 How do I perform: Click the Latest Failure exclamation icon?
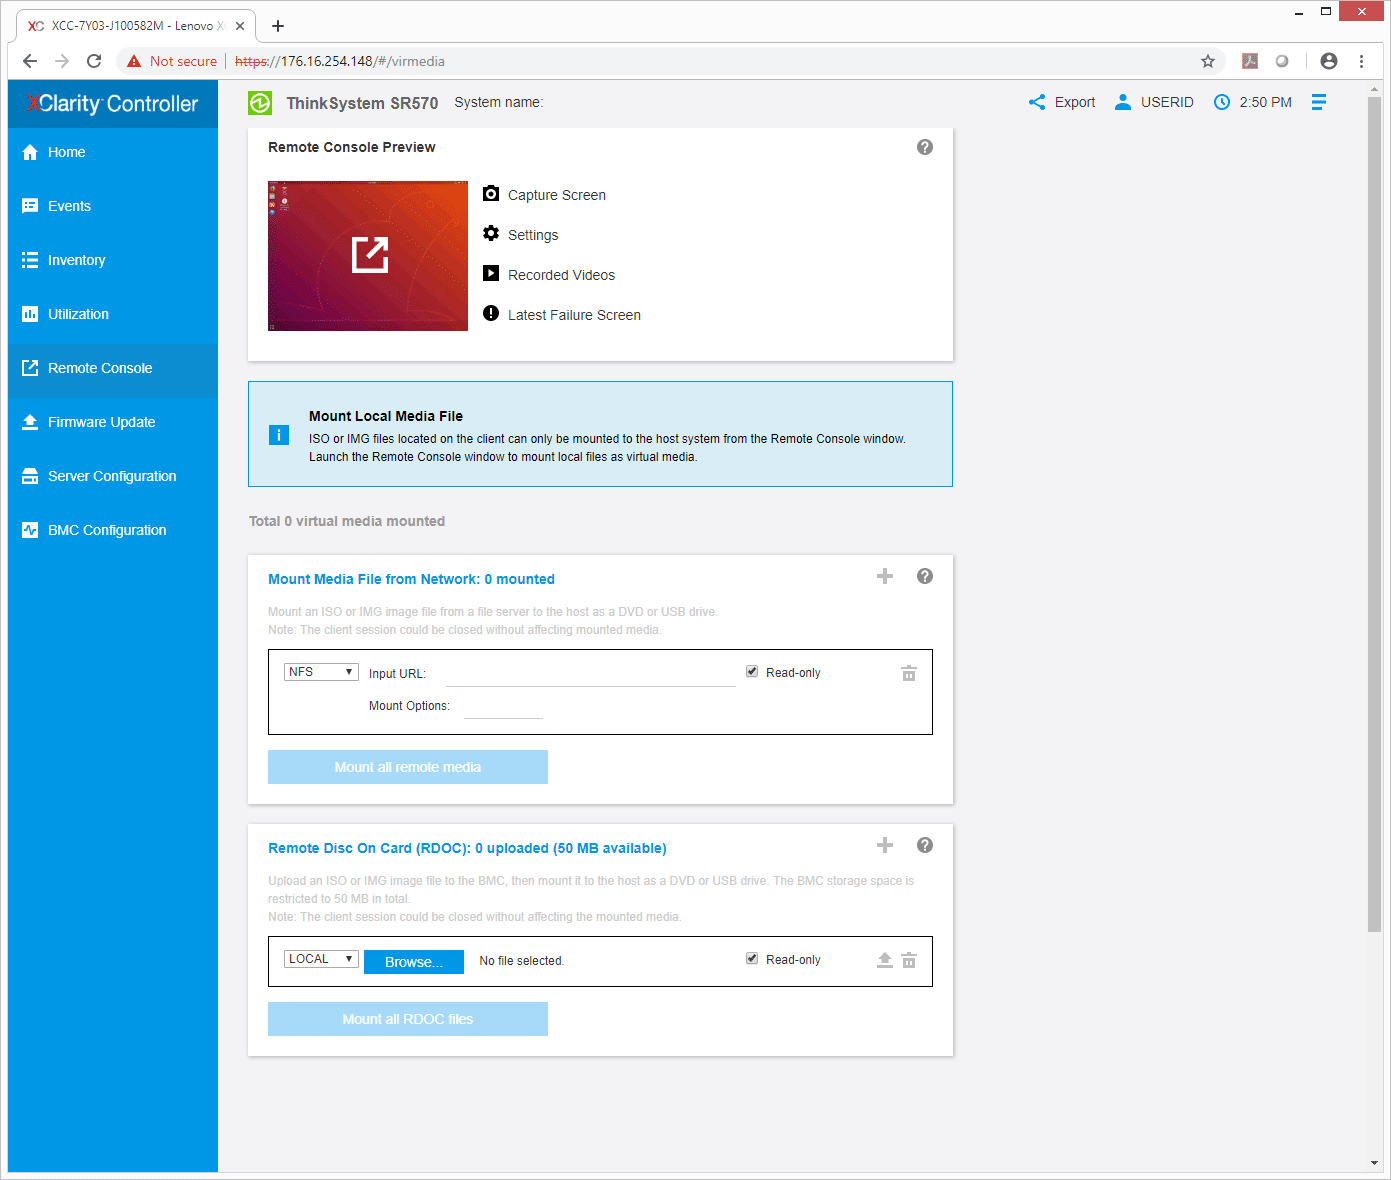(x=491, y=314)
